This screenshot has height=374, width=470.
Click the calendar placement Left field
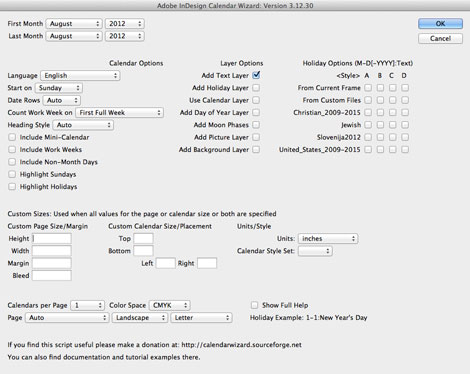click(166, 263)
